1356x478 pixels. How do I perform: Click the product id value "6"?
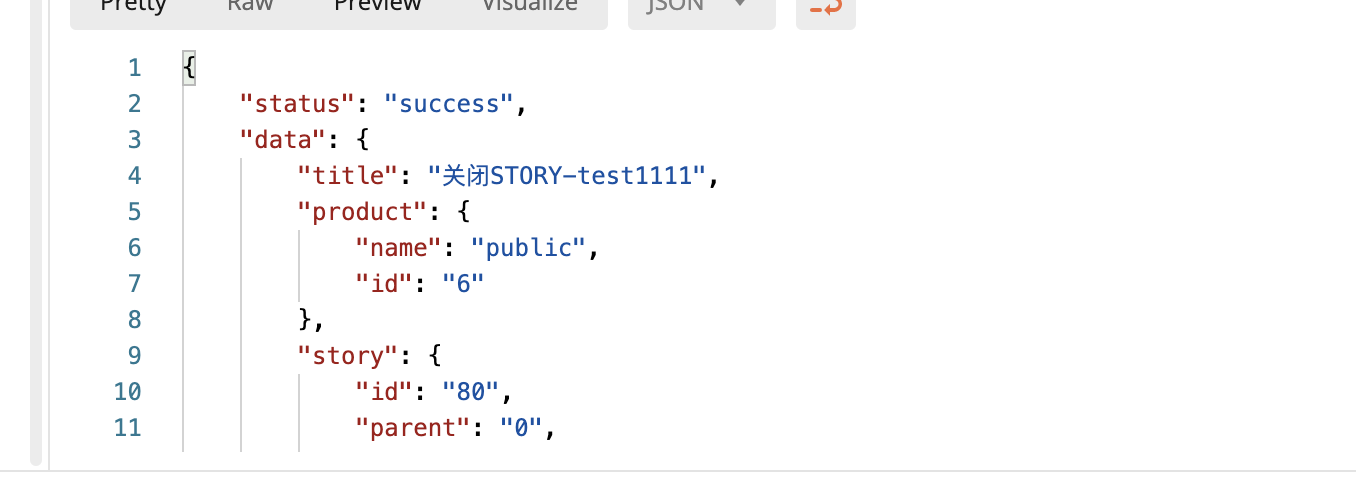click(x=463, y=284)
